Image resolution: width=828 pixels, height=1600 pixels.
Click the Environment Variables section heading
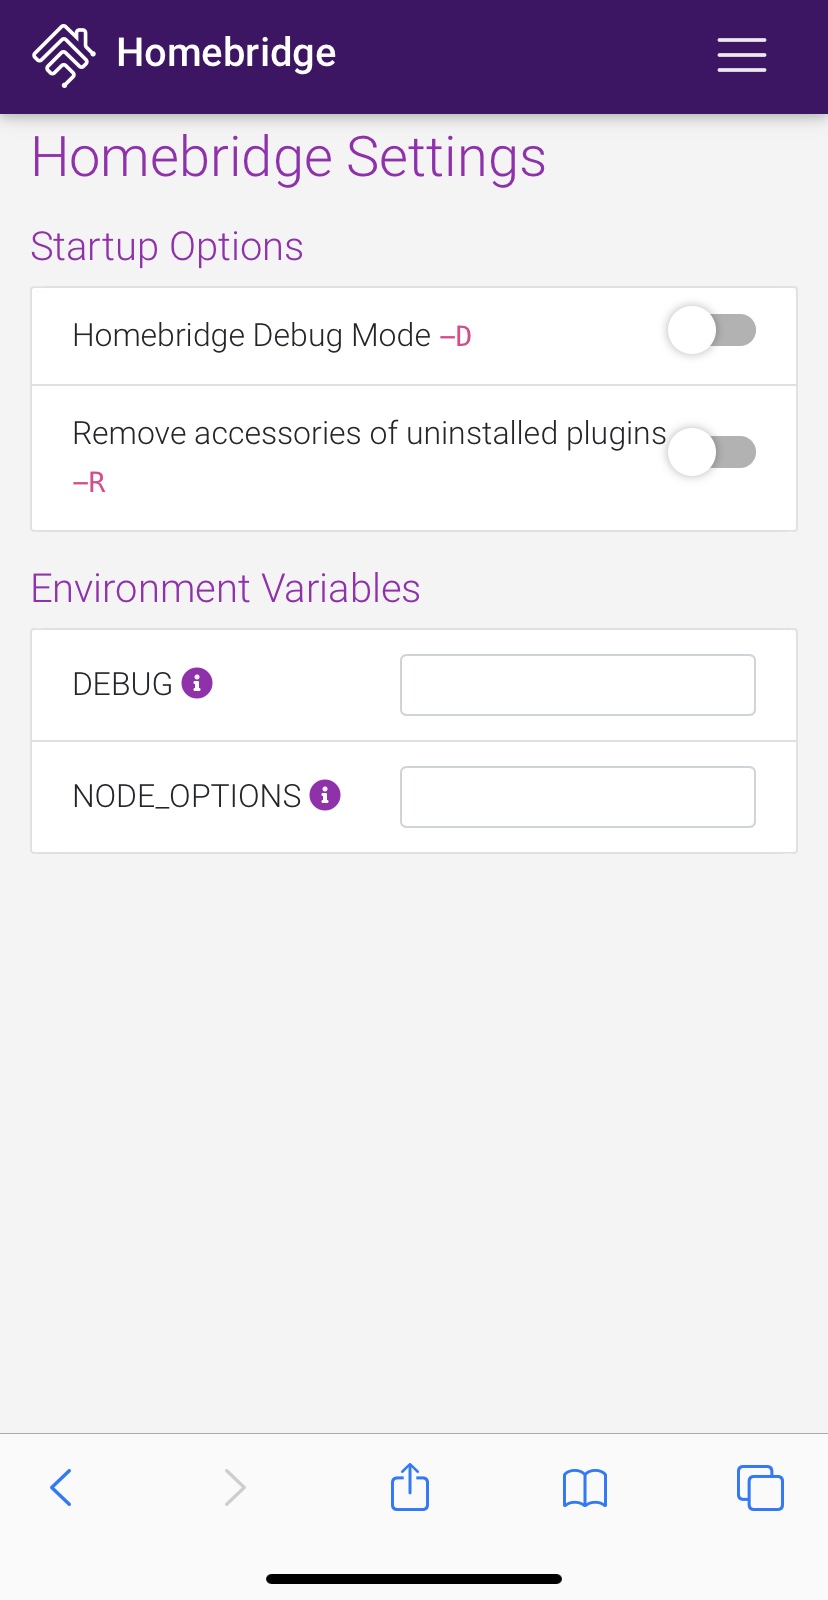[225, 589]
